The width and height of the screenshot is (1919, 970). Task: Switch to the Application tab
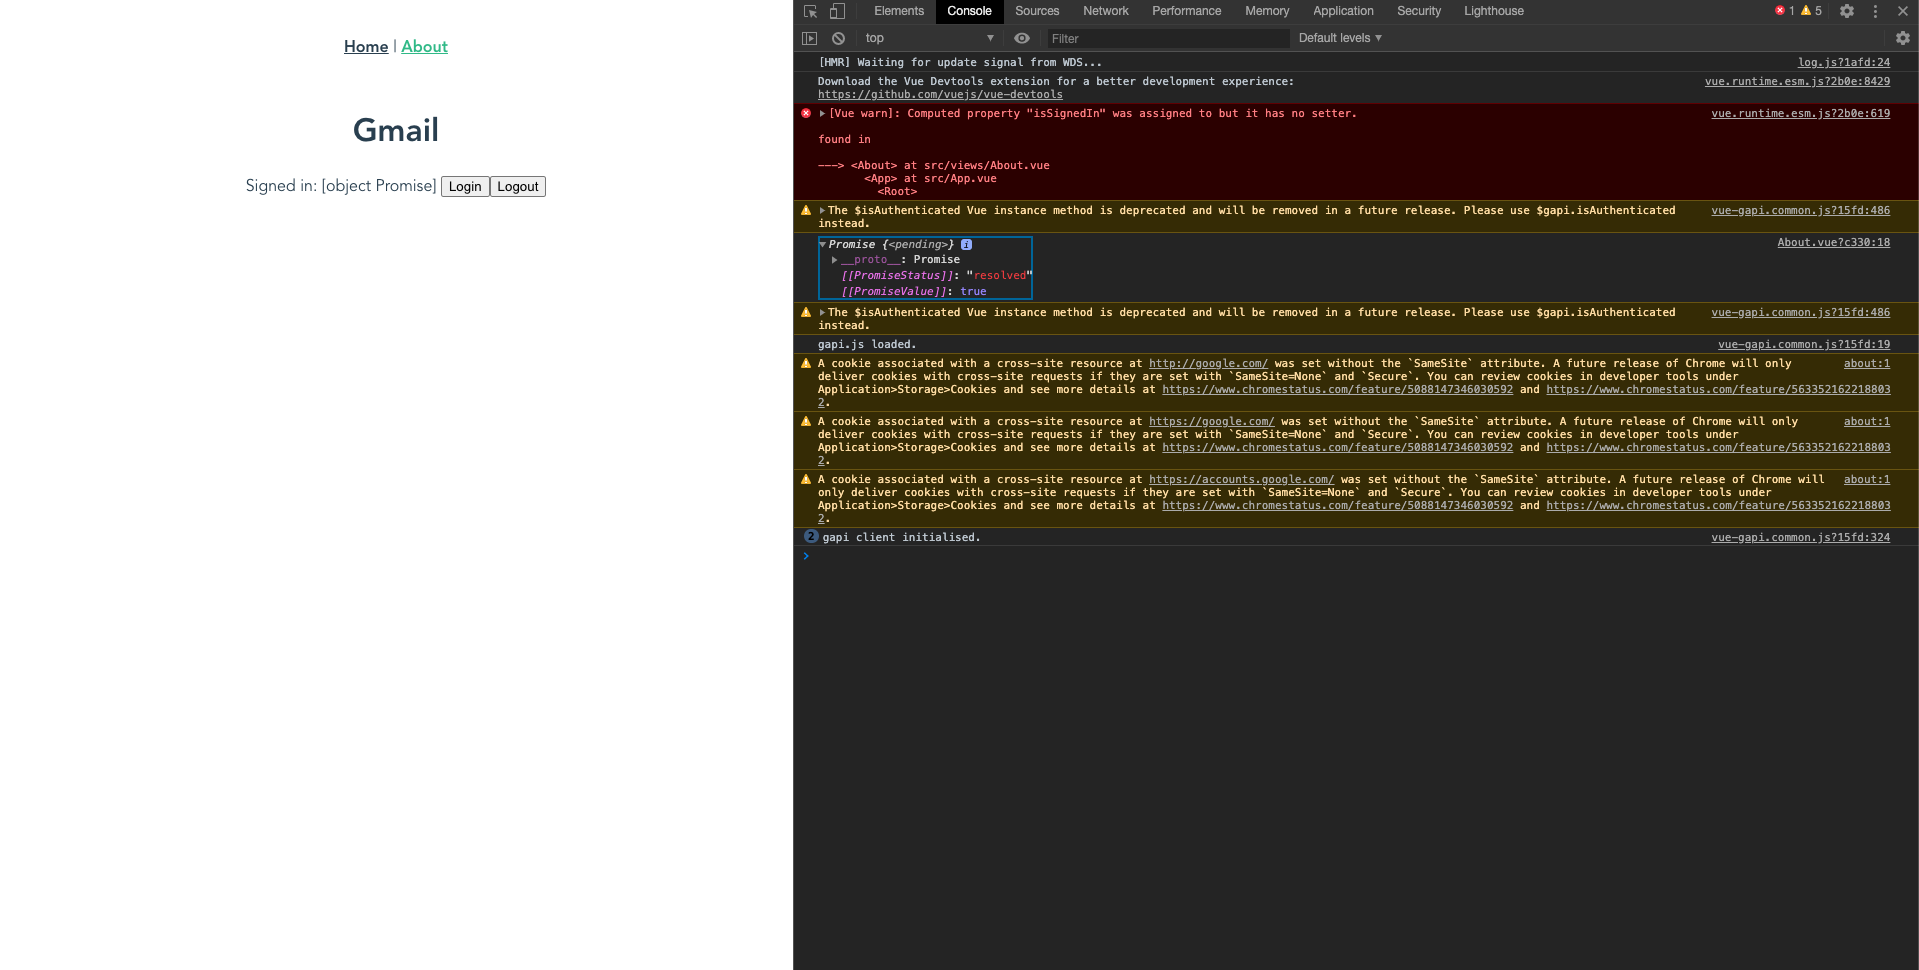tap(1343, 11)
